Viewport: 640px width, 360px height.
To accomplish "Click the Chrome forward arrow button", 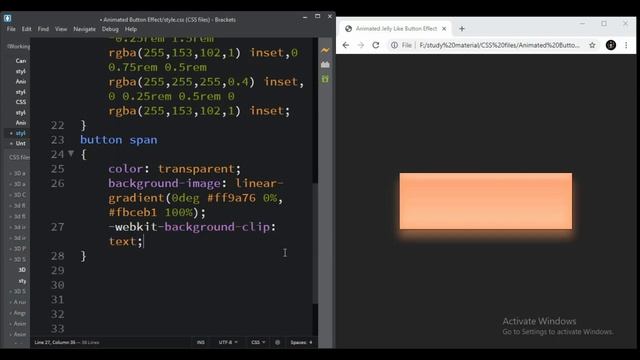I will pyautogui.click(x=360, y=45).
